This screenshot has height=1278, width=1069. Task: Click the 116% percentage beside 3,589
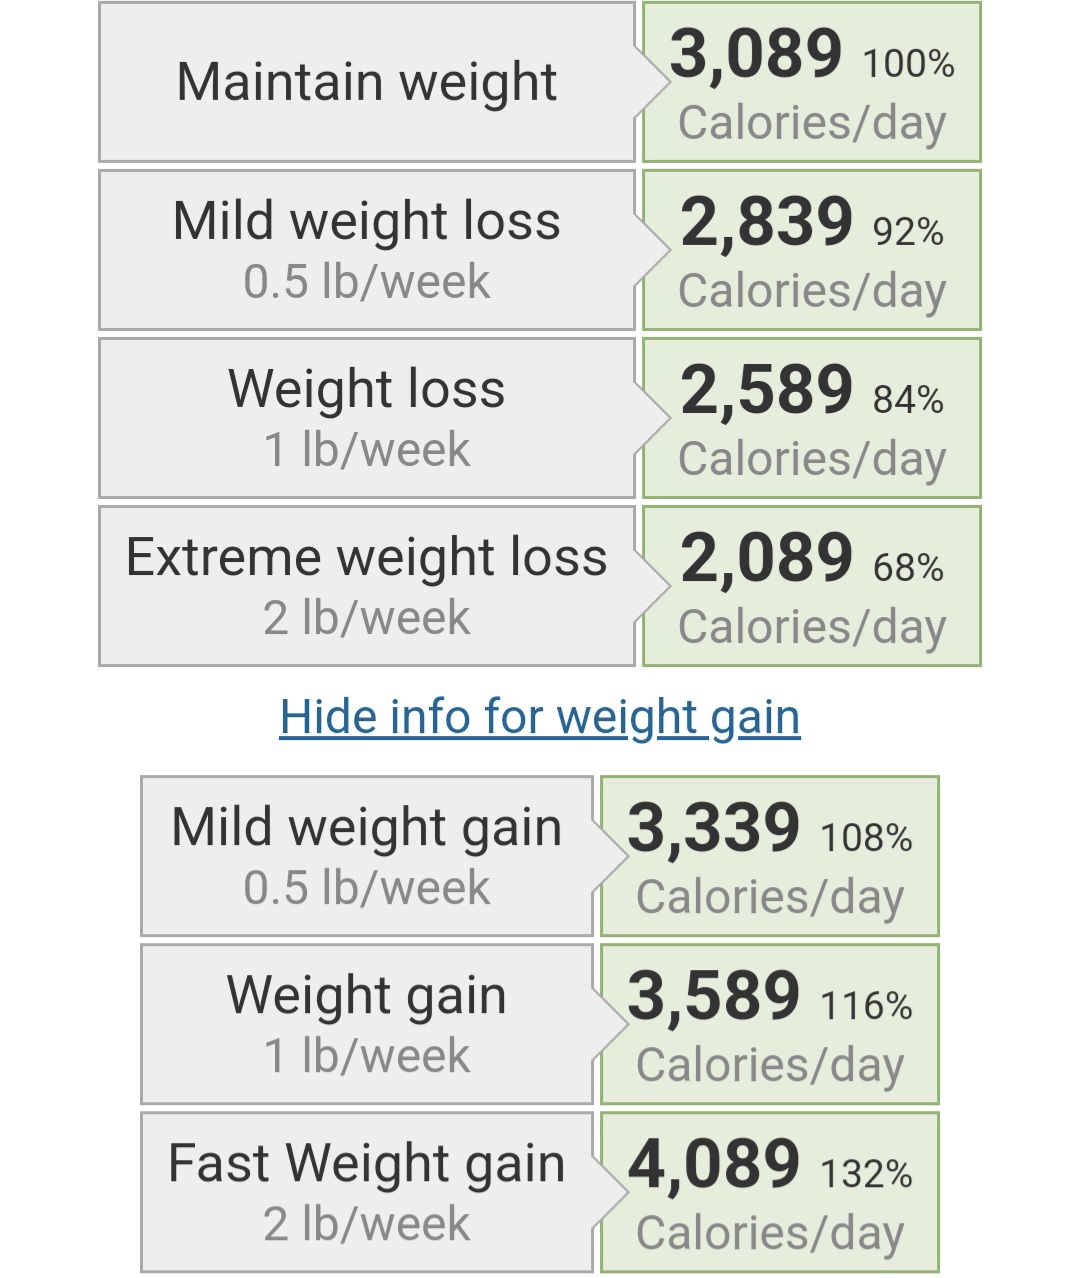(x=866, y=1006)
